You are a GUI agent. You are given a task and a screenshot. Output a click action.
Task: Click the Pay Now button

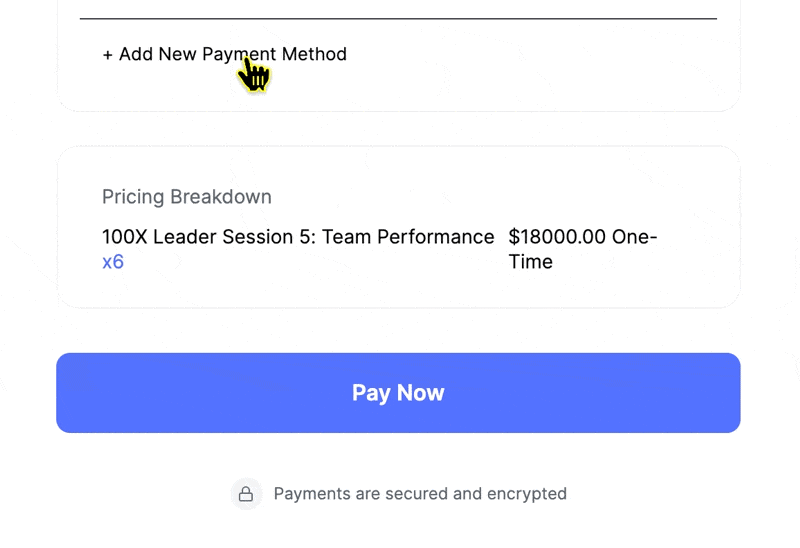tap(398, 393)
